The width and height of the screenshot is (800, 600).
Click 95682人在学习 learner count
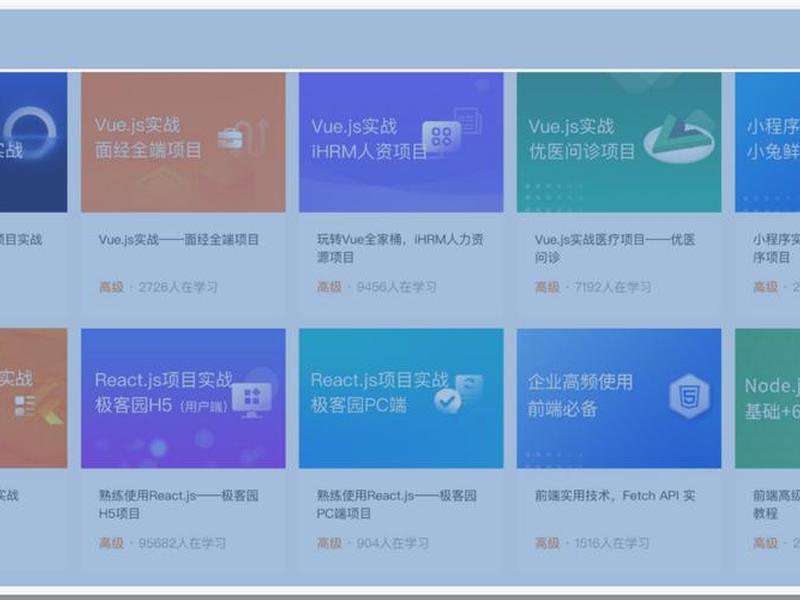182,543
